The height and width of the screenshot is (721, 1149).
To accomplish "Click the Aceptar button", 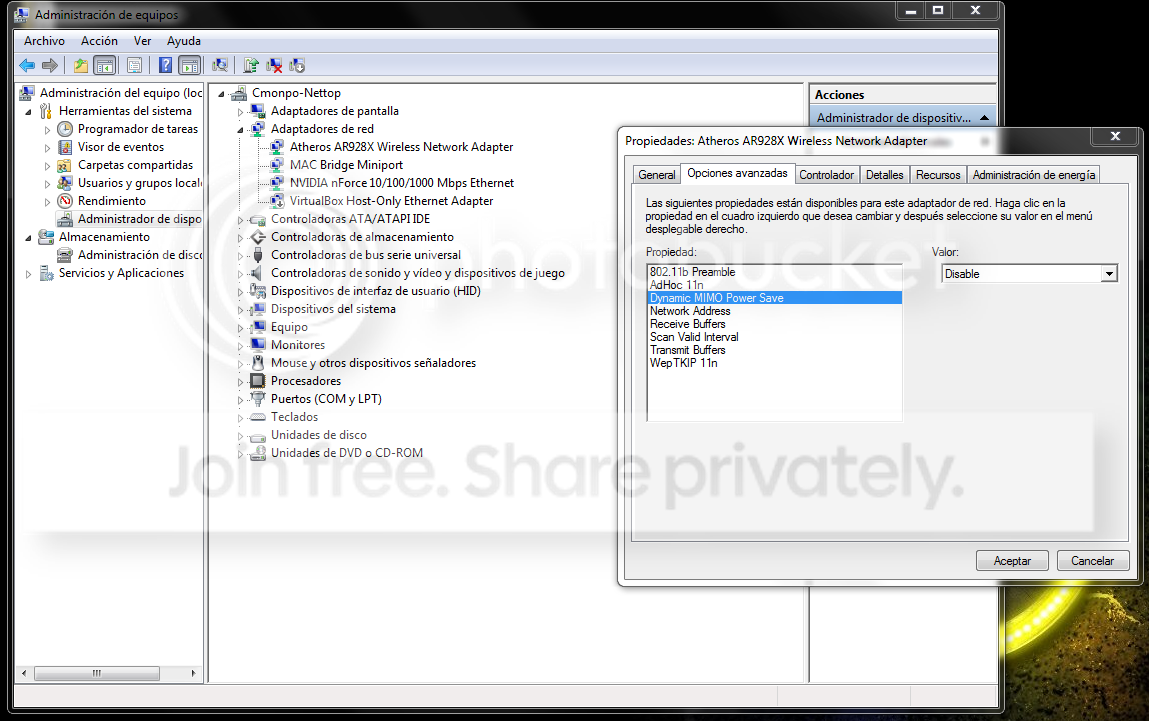I will click(1012, 561).
